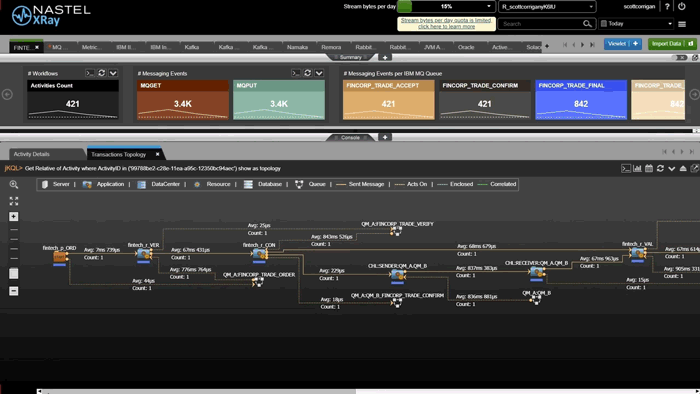
Task: Click the Viewlet add button
Action: tap(623, 44)
